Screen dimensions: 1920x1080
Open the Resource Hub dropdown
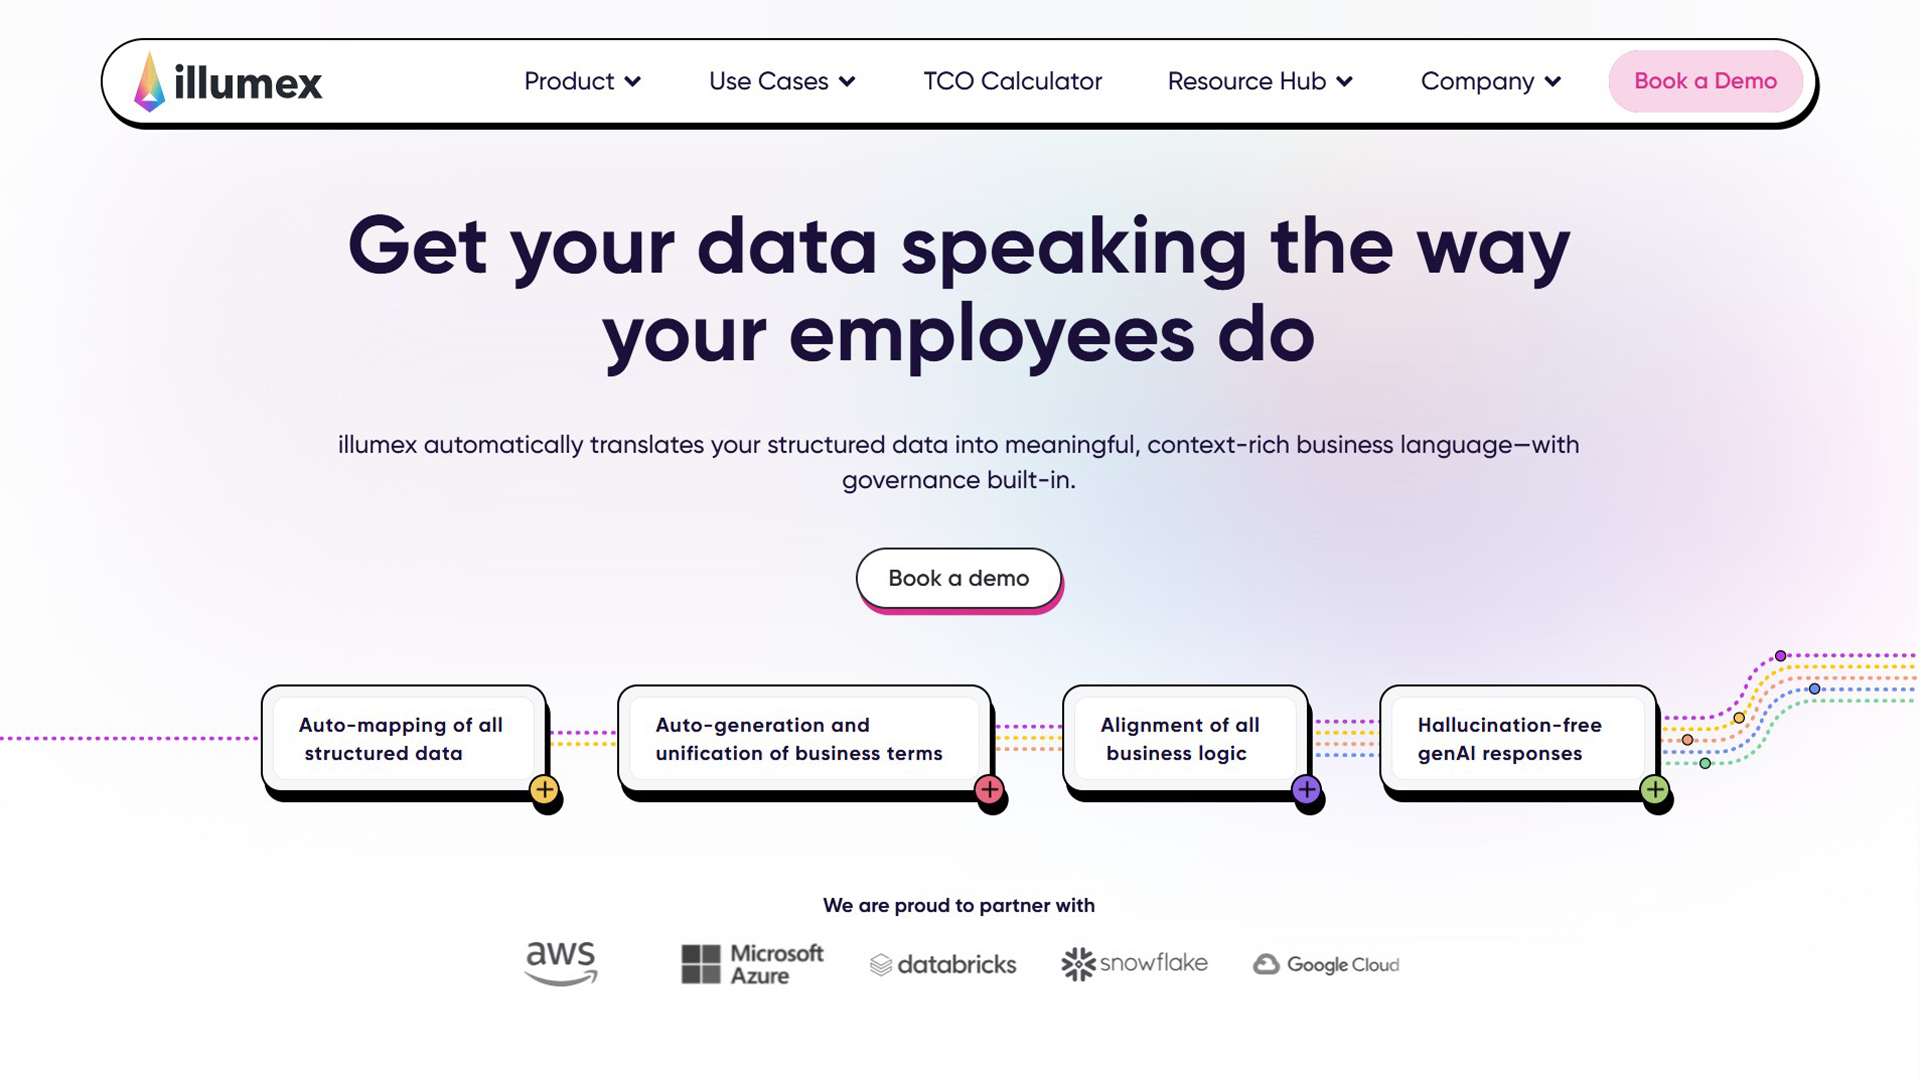(1260, 81)
